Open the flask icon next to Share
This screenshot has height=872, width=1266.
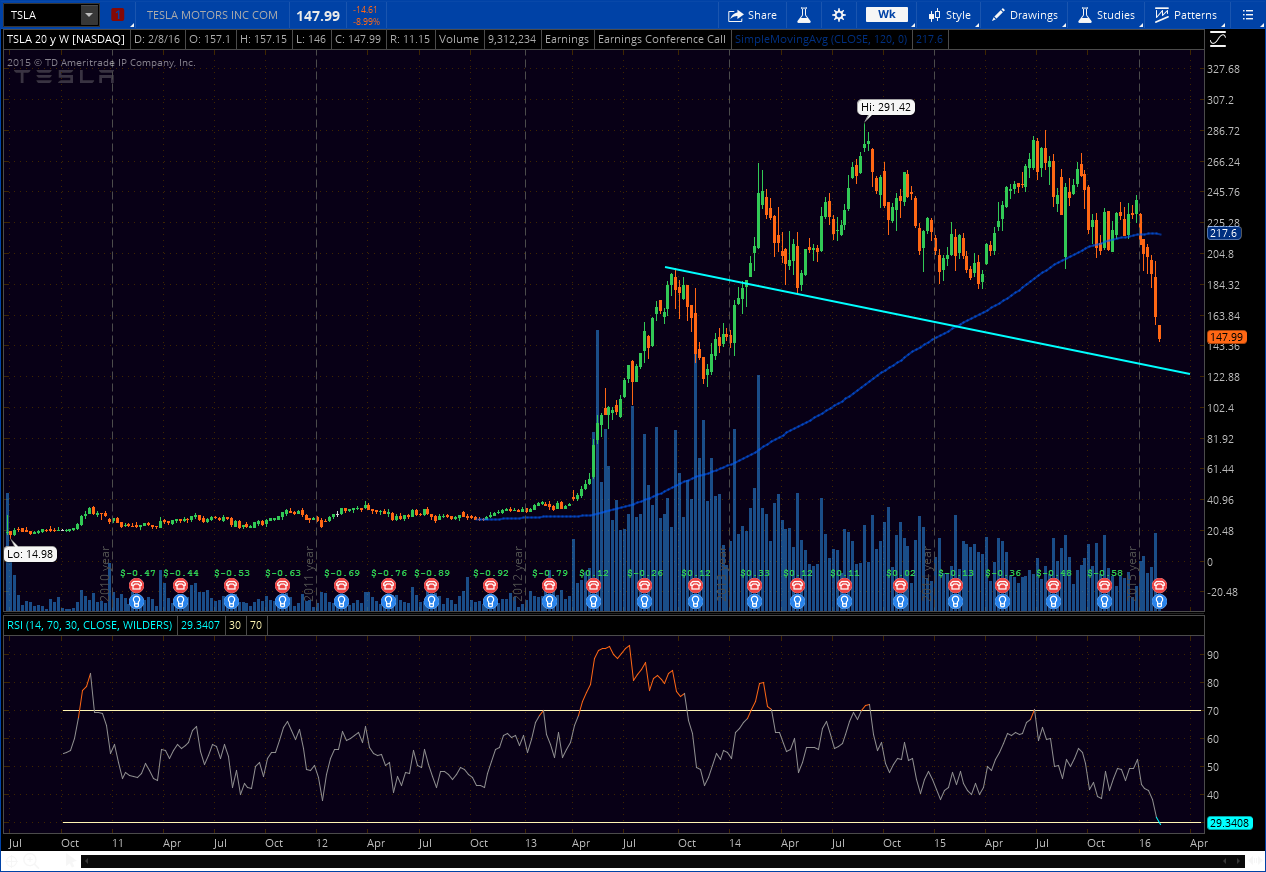click(x=802, y=15)
